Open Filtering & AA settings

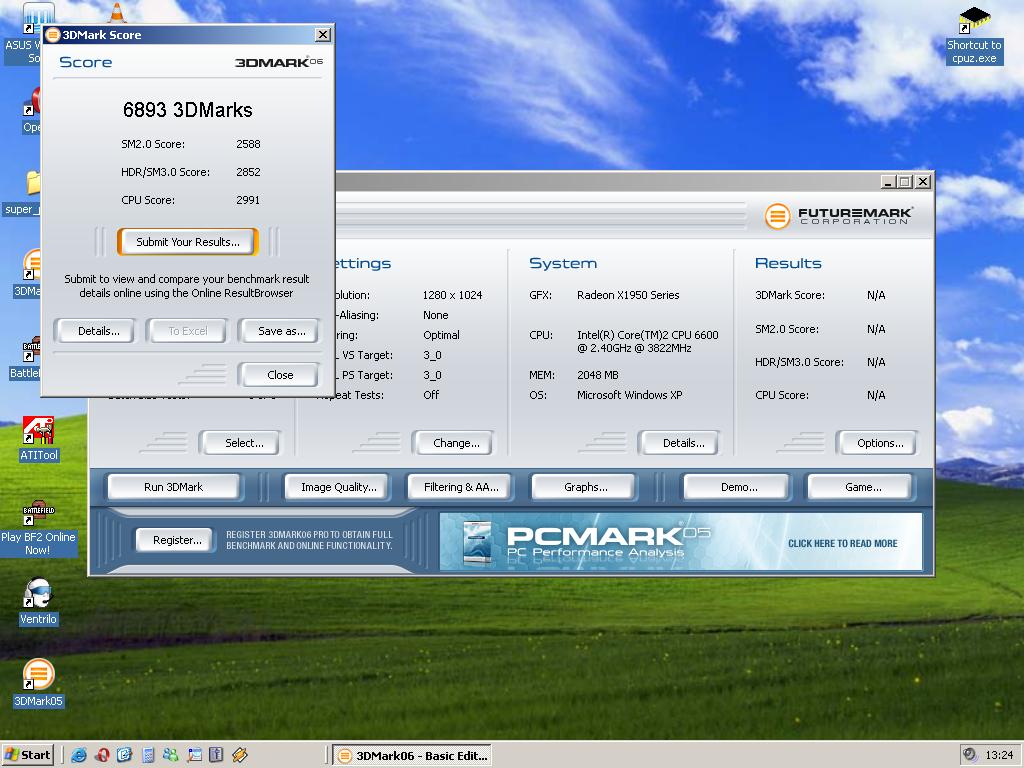pyautogui.click(x=460, y=487)
